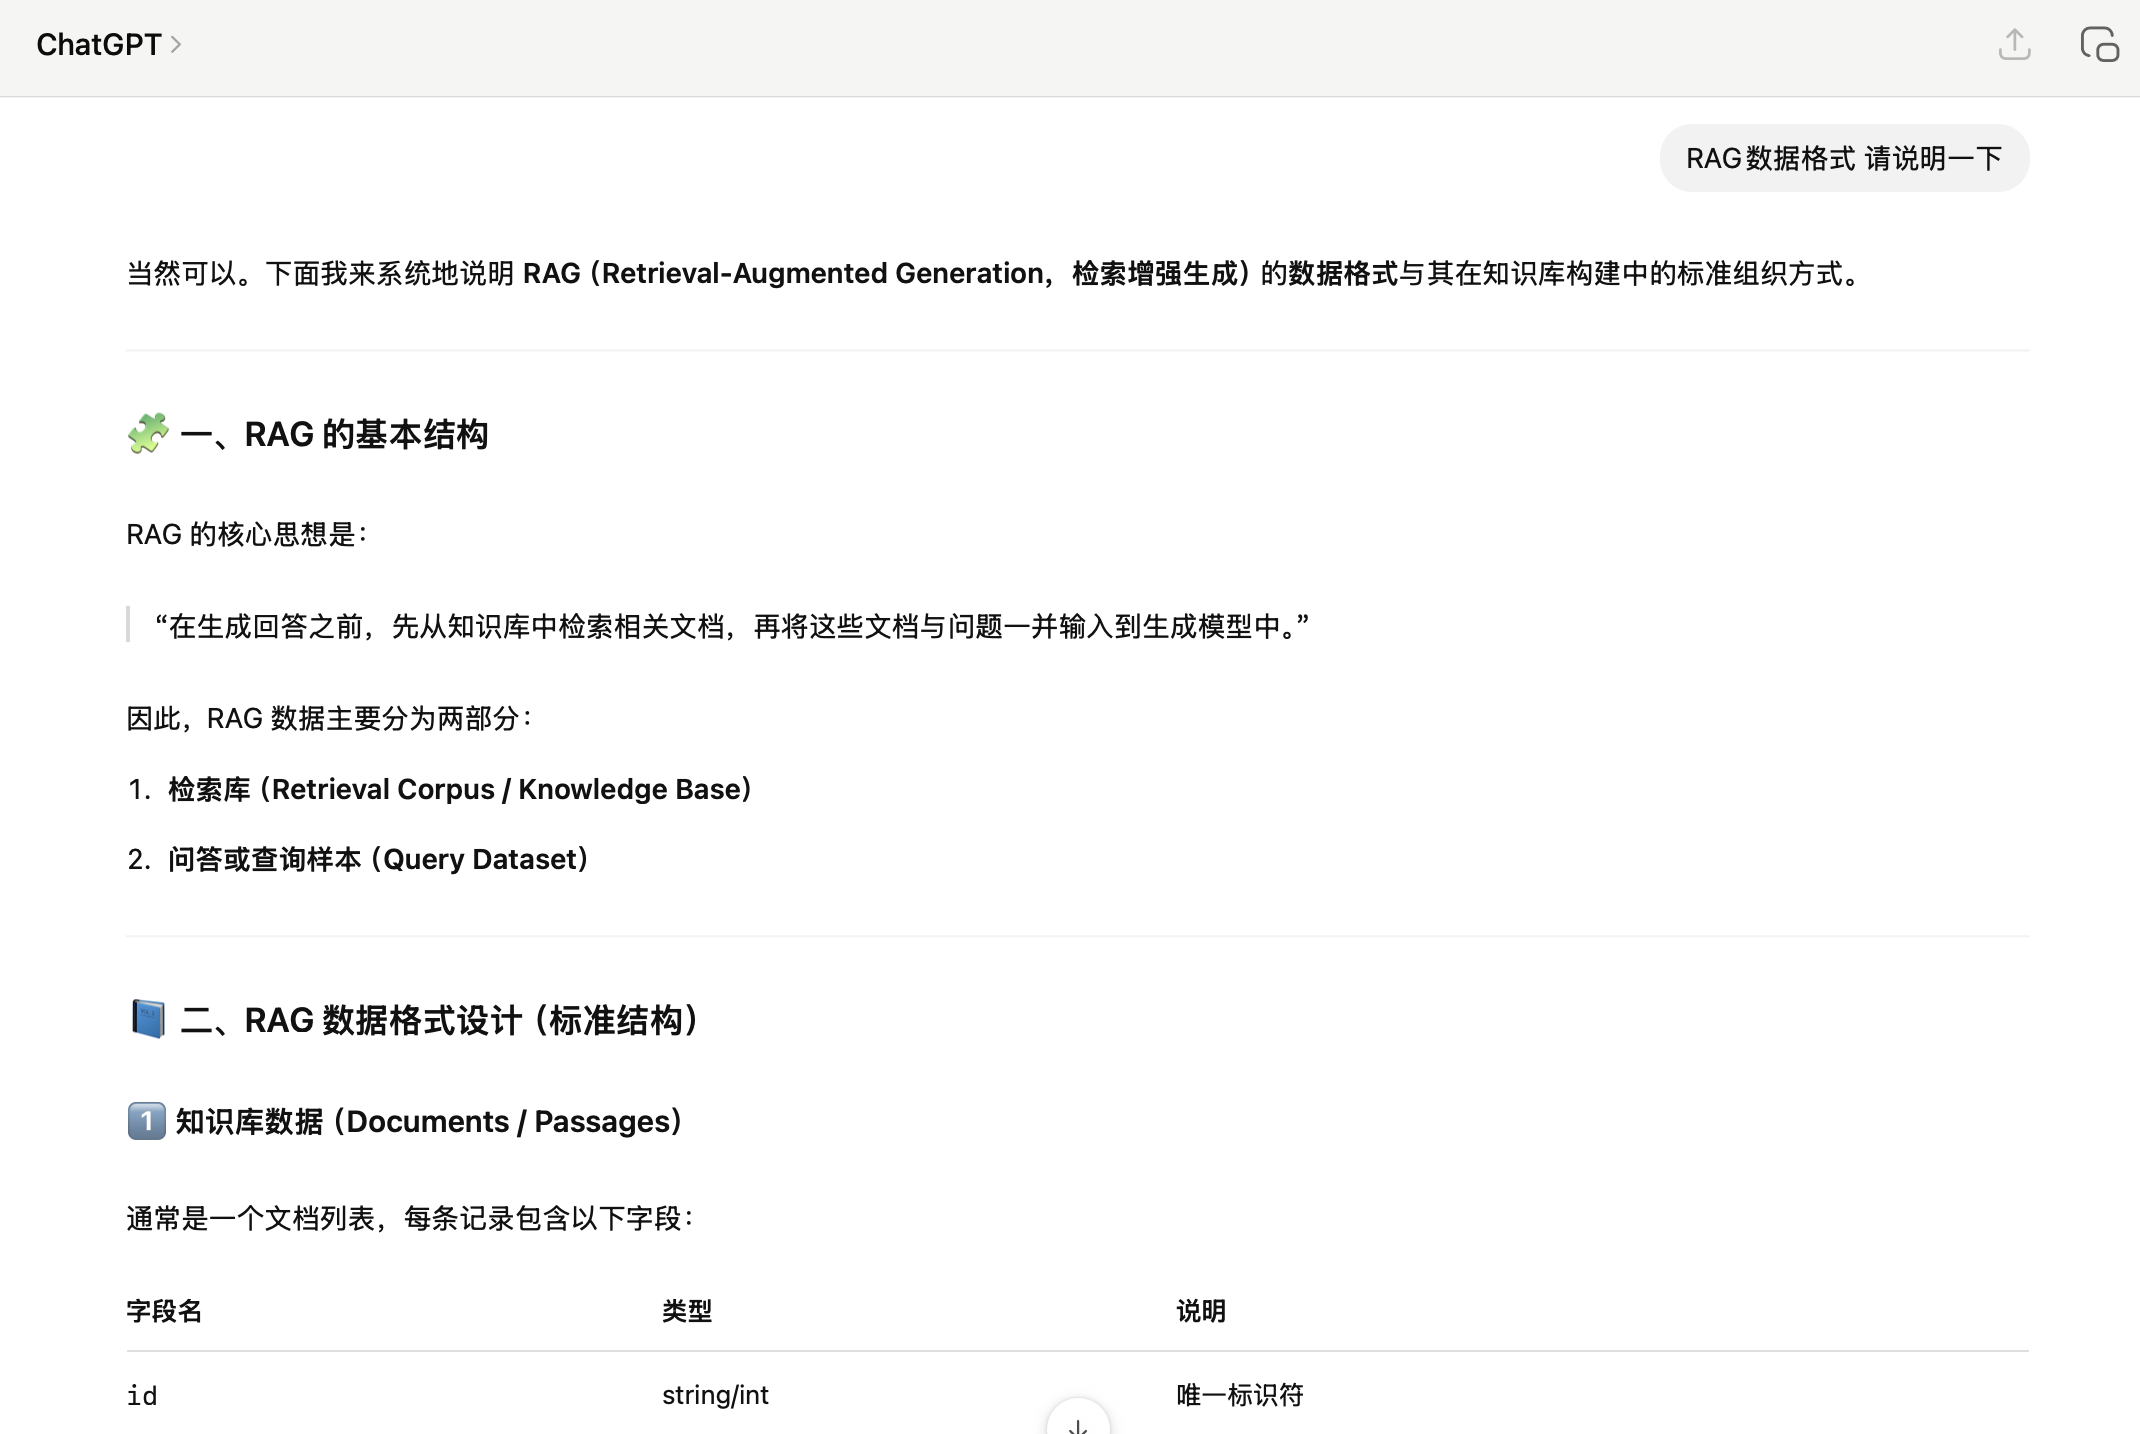
Task: Click the share conversation icon
Action: coord(2014,45)
